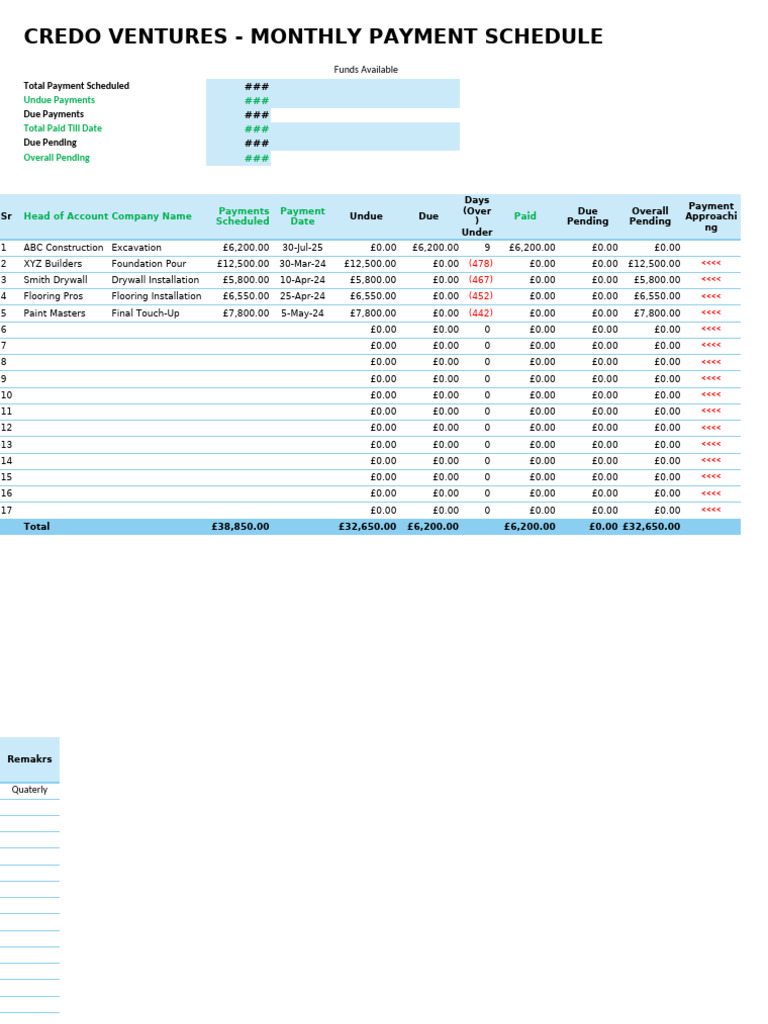This screenshot has width=768, height=1024.
Task: Click the Payments Scheduled column header
Action: click(243, 216)
